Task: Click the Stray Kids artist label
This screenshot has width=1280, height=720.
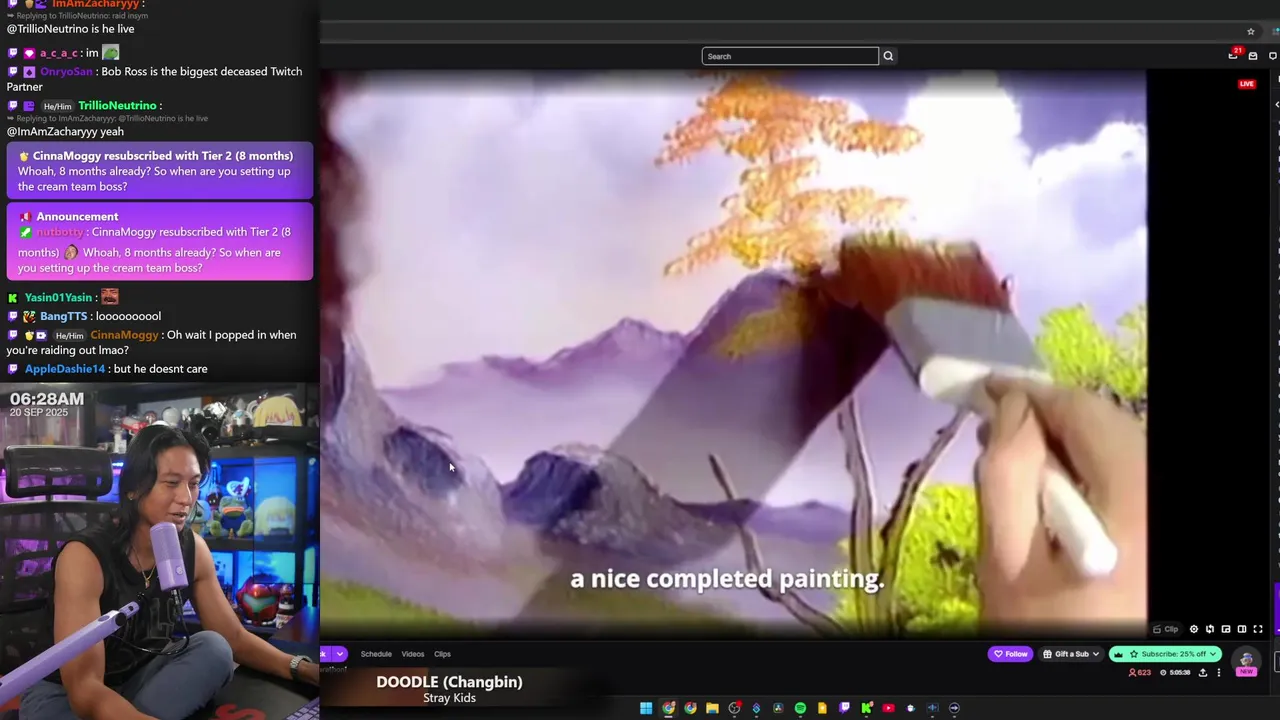Action: 449,698
